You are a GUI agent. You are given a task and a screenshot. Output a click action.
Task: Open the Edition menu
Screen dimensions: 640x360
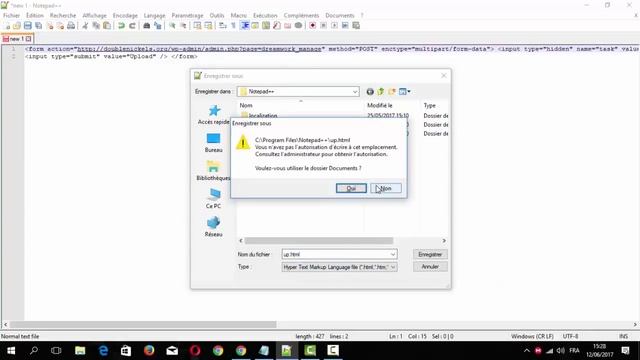tap(35, 16)
